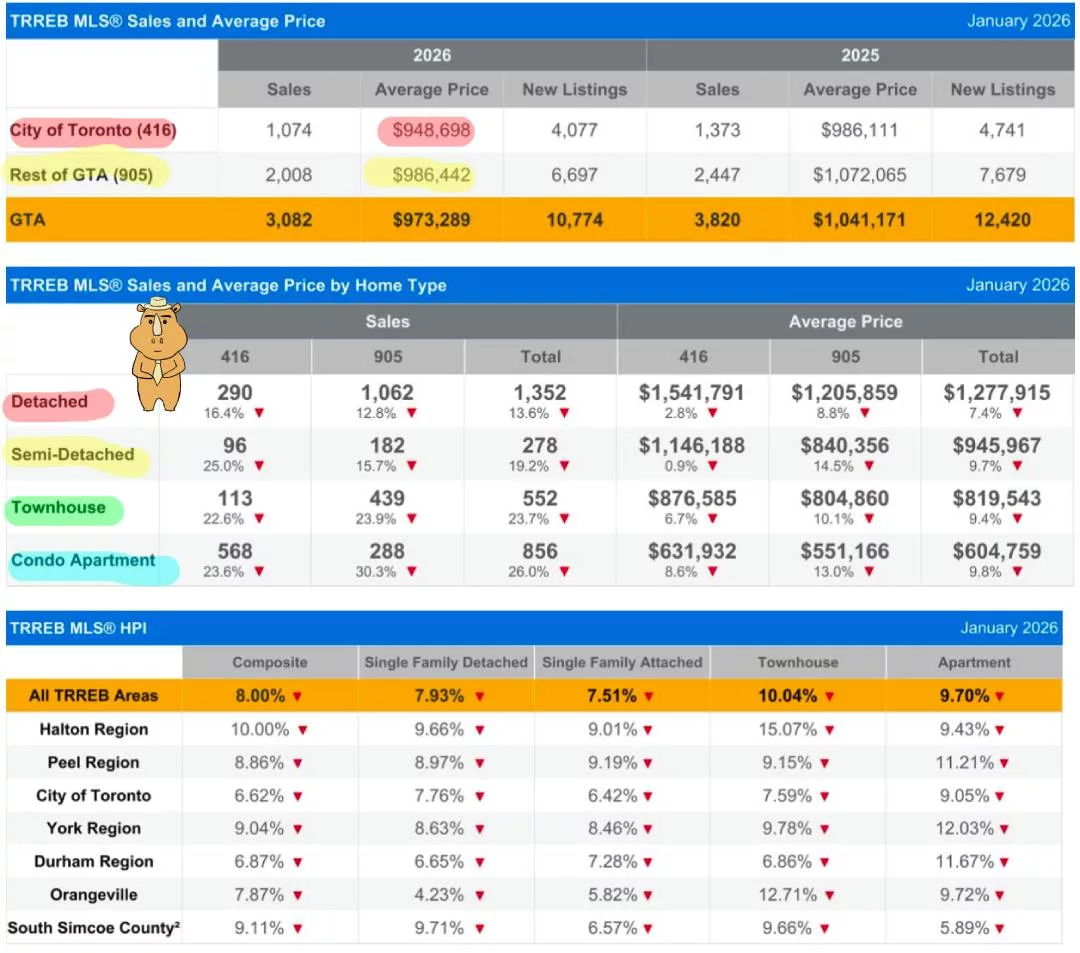The height and width of the screenshot is (953, 1080).
Task: Select the green-highlighted Townhouse label
Action: coord(59,508)
